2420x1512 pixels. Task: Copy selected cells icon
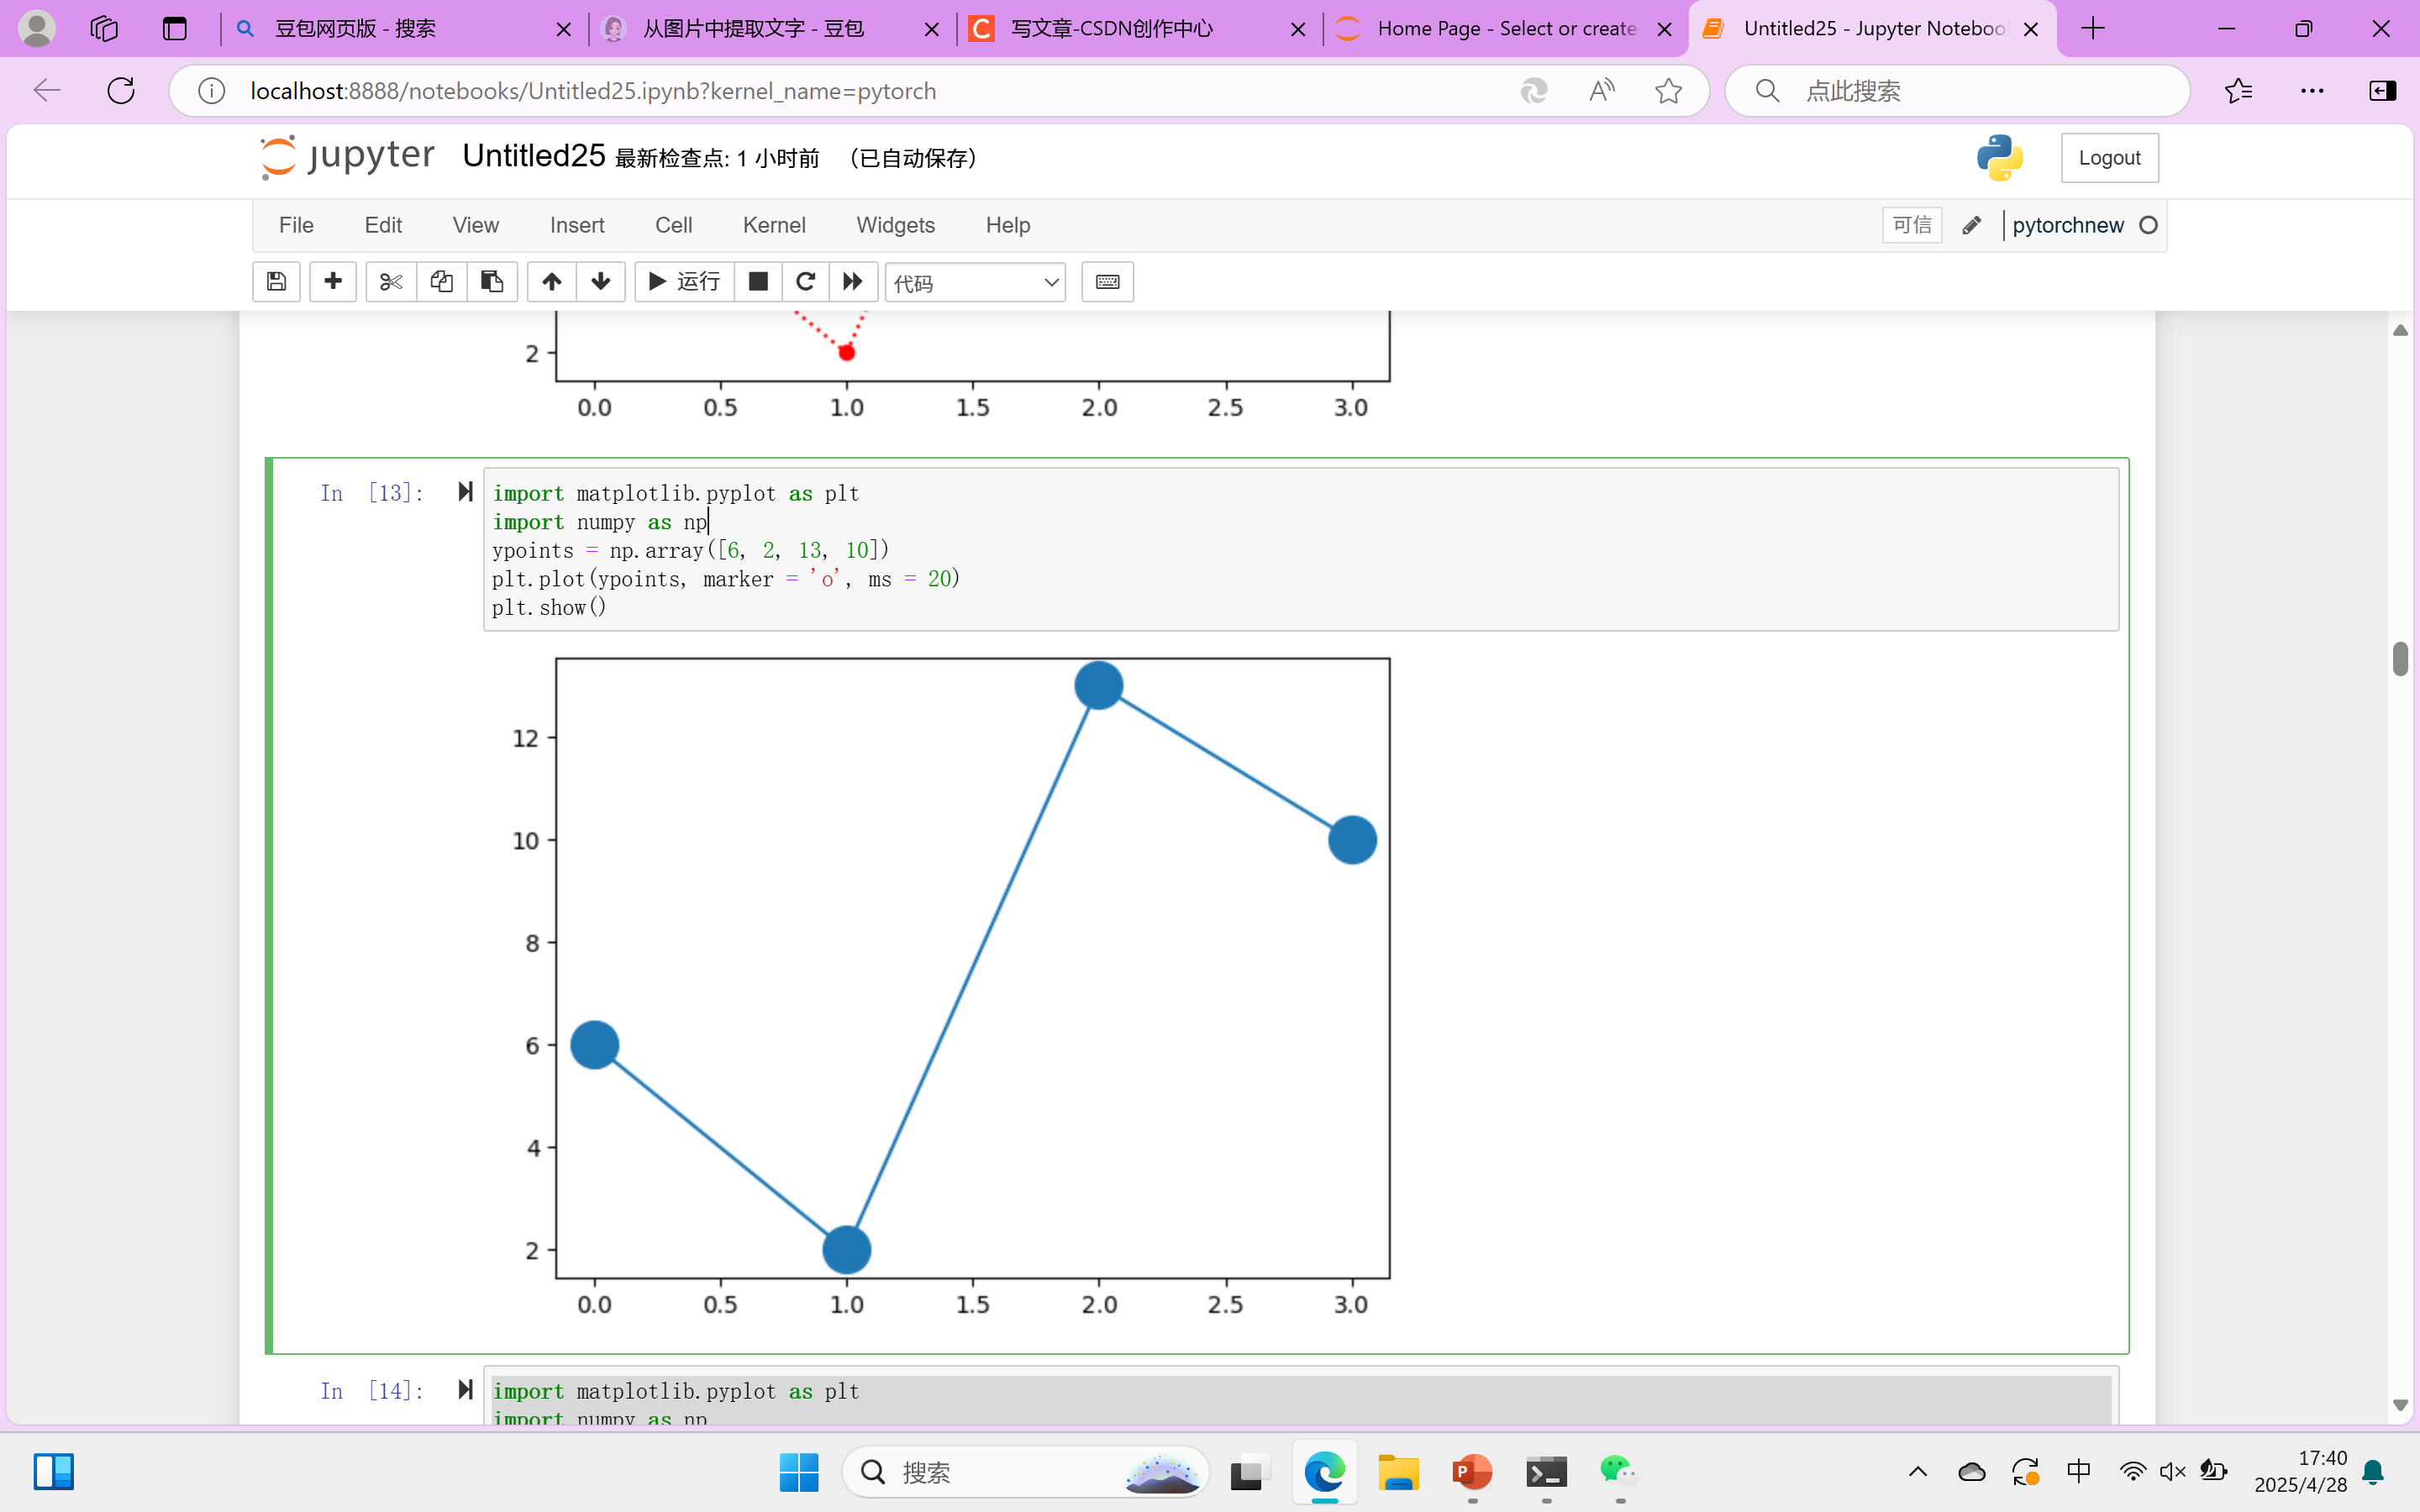(441, 282)
